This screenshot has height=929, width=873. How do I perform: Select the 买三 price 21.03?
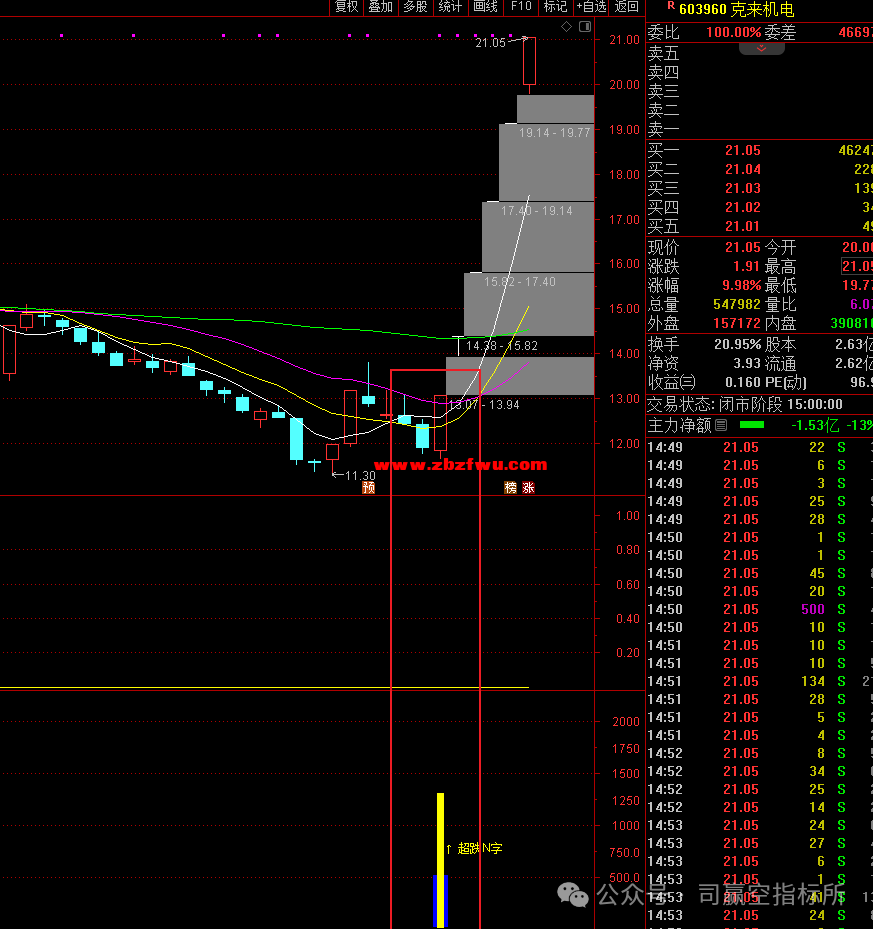743,188
